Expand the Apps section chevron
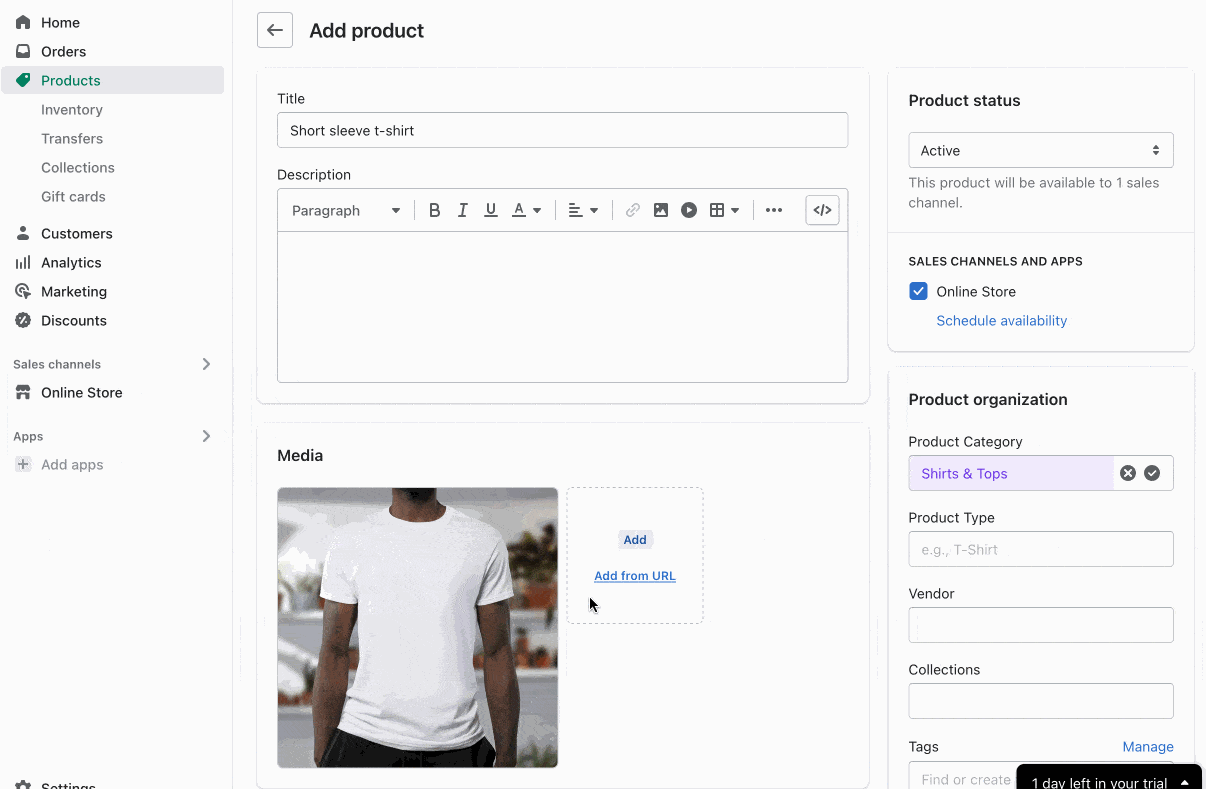The height and width of the screenshot is (789, 1206). click(206, 436)
